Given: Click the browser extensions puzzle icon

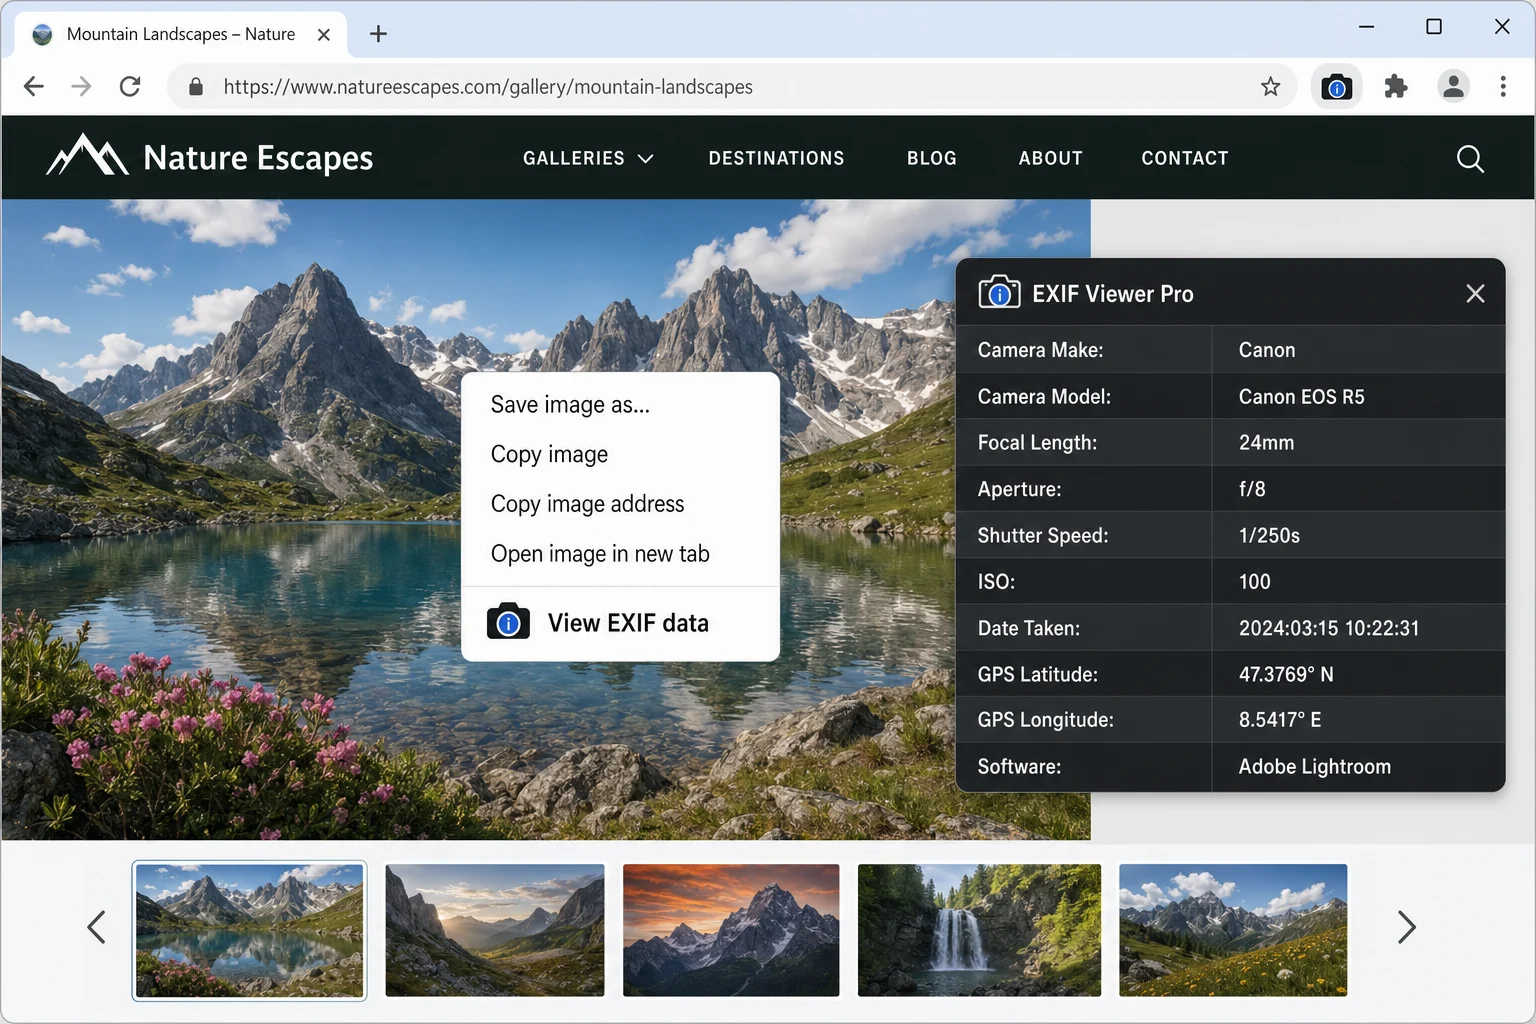Looking at the screenshot, I should [1395, 86].
